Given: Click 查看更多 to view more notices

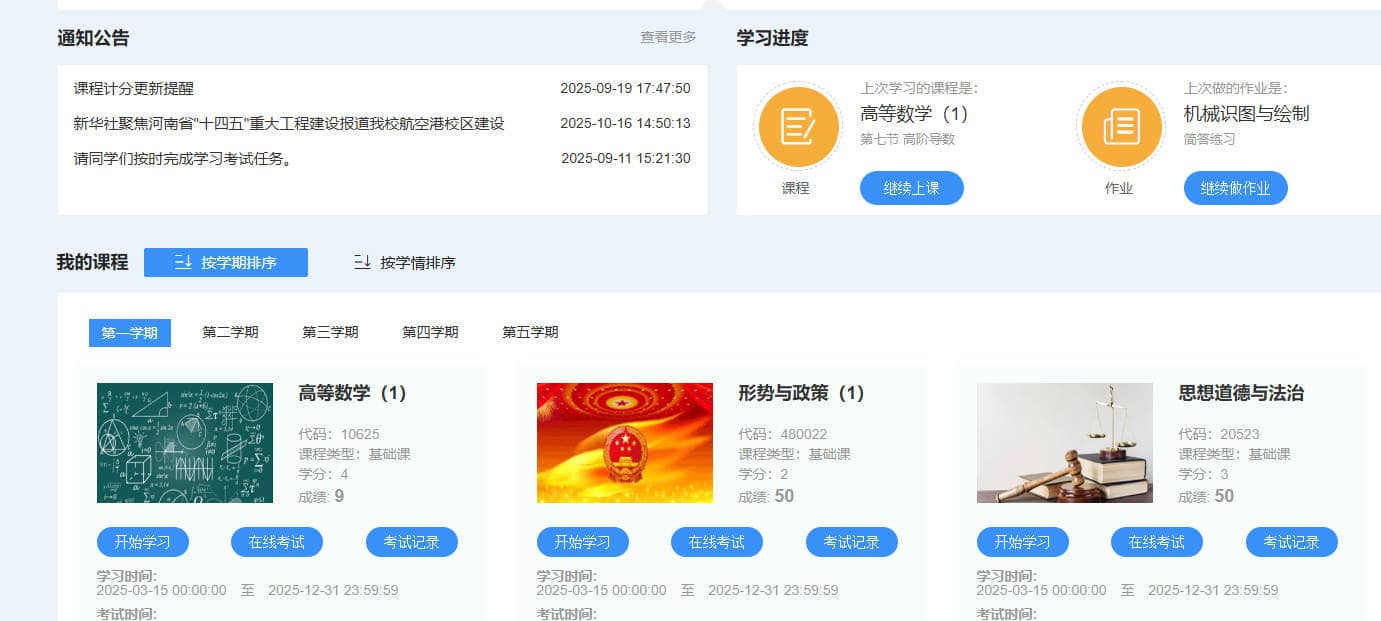Looking at the screenshot, I should 668,38.
